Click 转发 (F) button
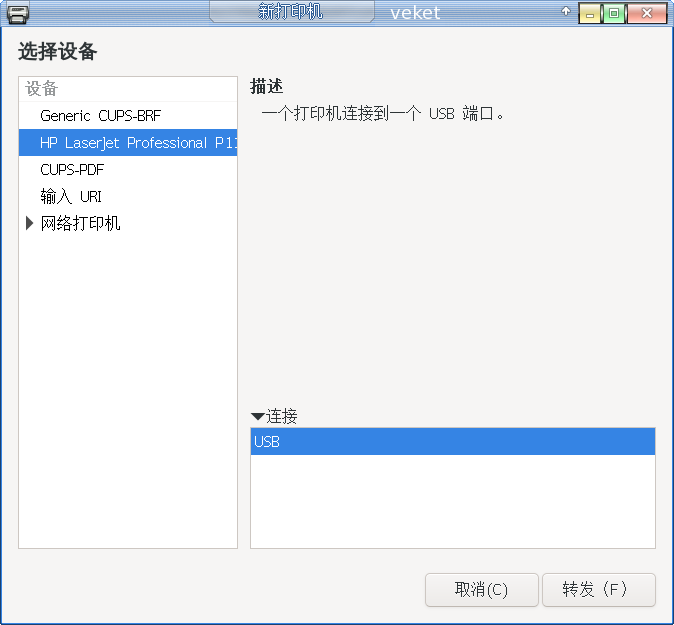This screenshot has width=674, height=625. coord(599,590)
